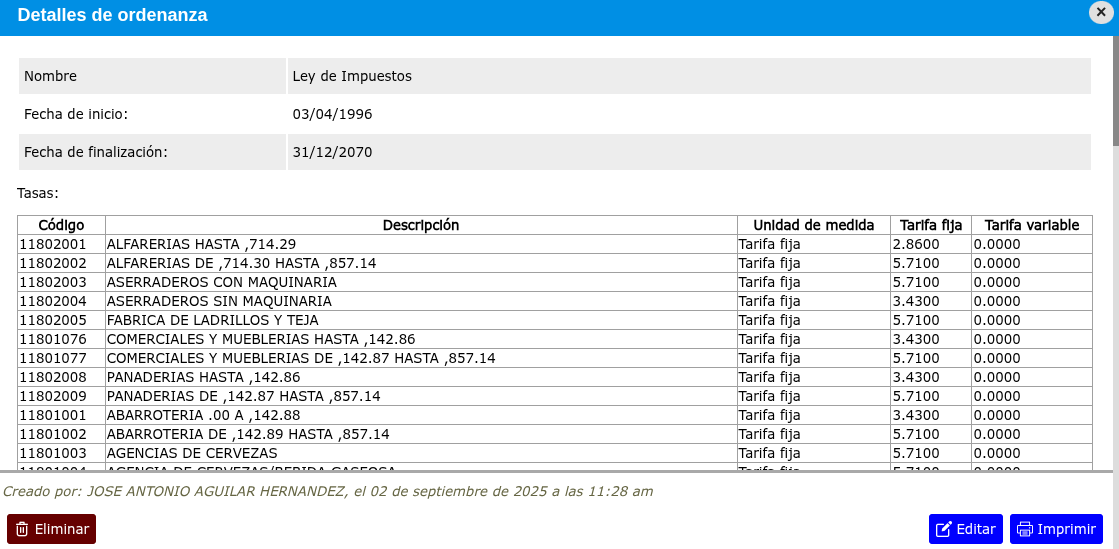Click the Nombre field label
The height and width of the screenshot is (549, 1119).
pos(50,76)
